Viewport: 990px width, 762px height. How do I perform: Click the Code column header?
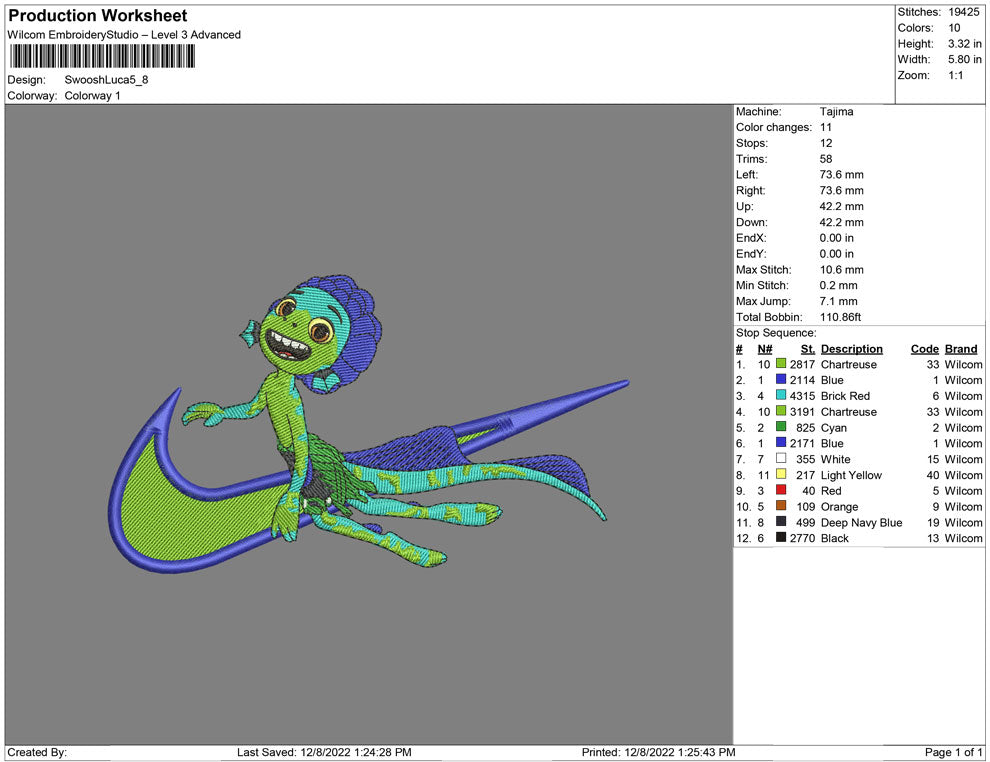pyautogui.click(x=924, y=349)
